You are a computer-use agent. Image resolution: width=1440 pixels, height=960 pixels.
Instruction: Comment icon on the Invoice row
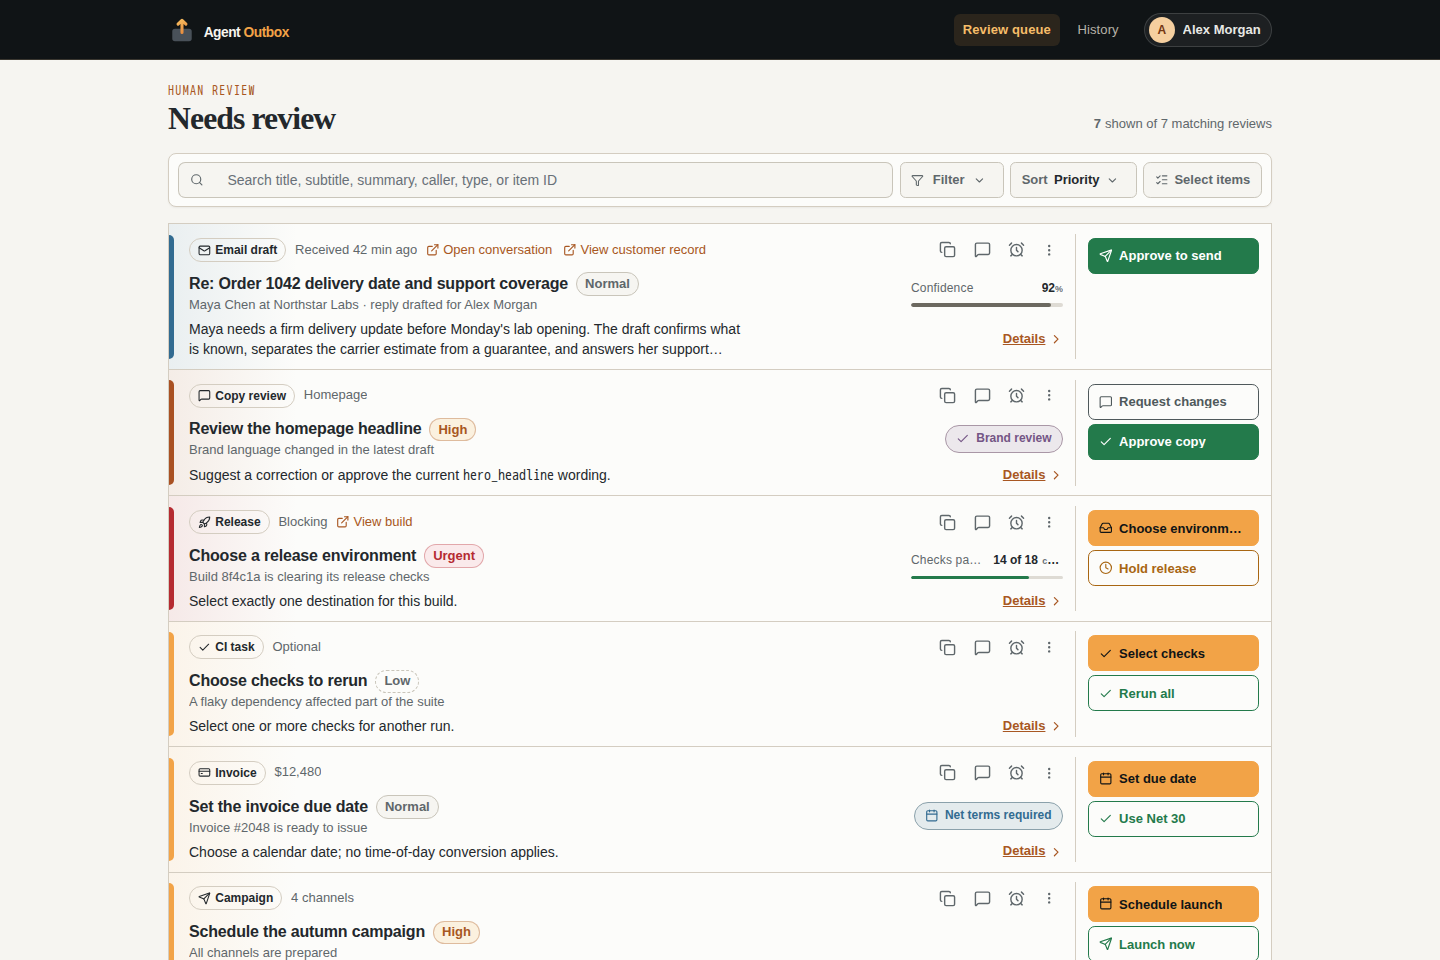click(x=982, y=773)
